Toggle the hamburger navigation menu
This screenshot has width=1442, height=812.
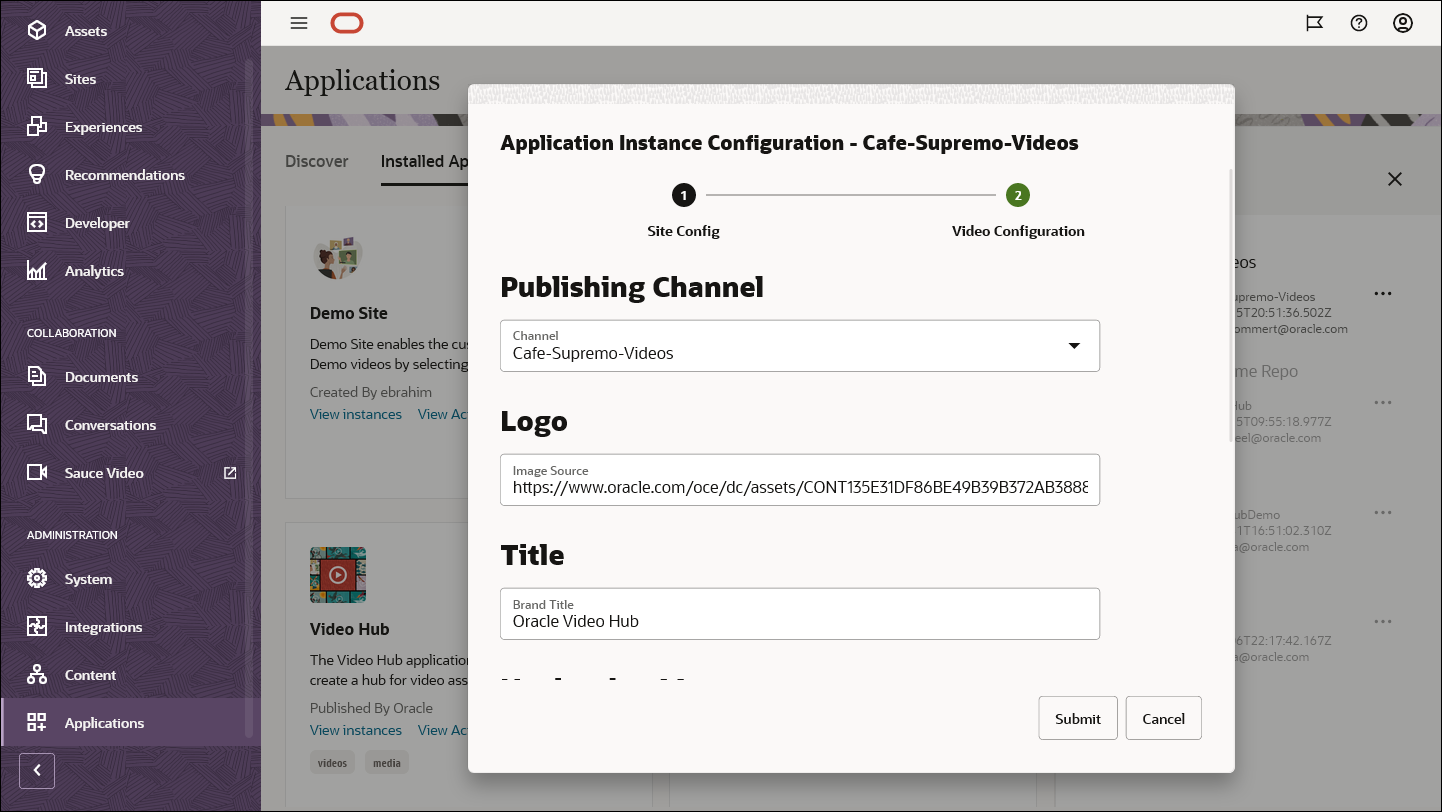tap(298, 22)
